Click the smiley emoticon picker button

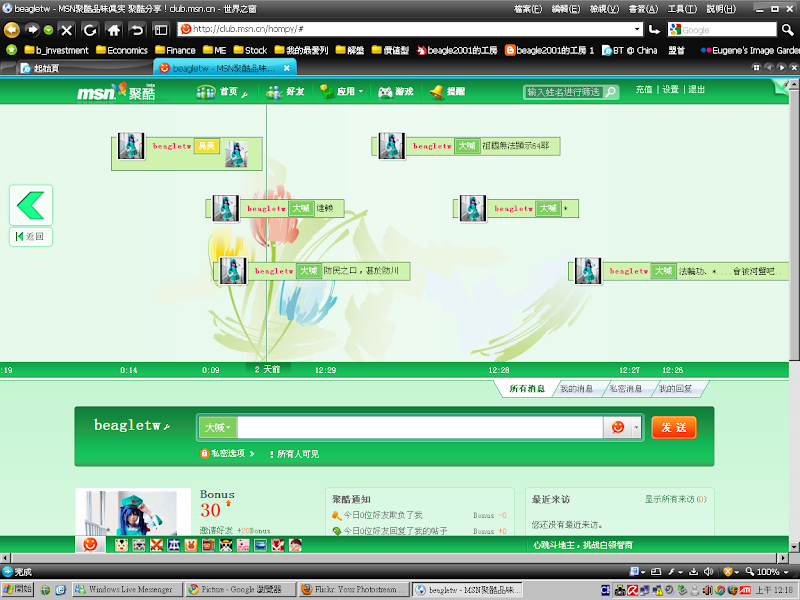[617, 428]
